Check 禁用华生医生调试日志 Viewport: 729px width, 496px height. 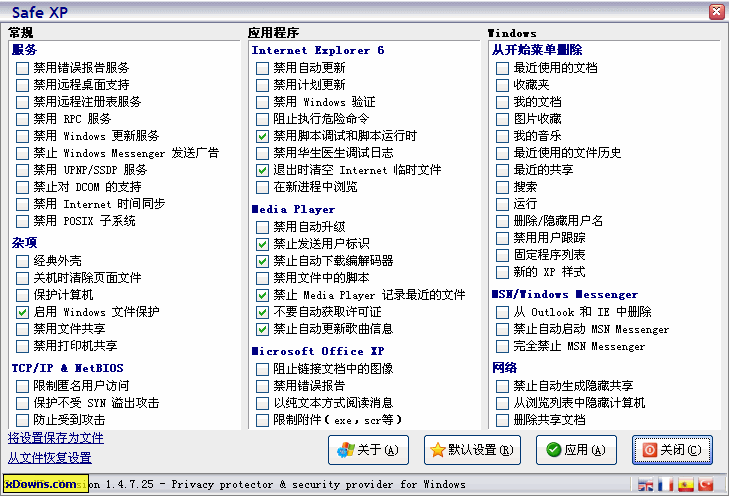pos(262,153)
